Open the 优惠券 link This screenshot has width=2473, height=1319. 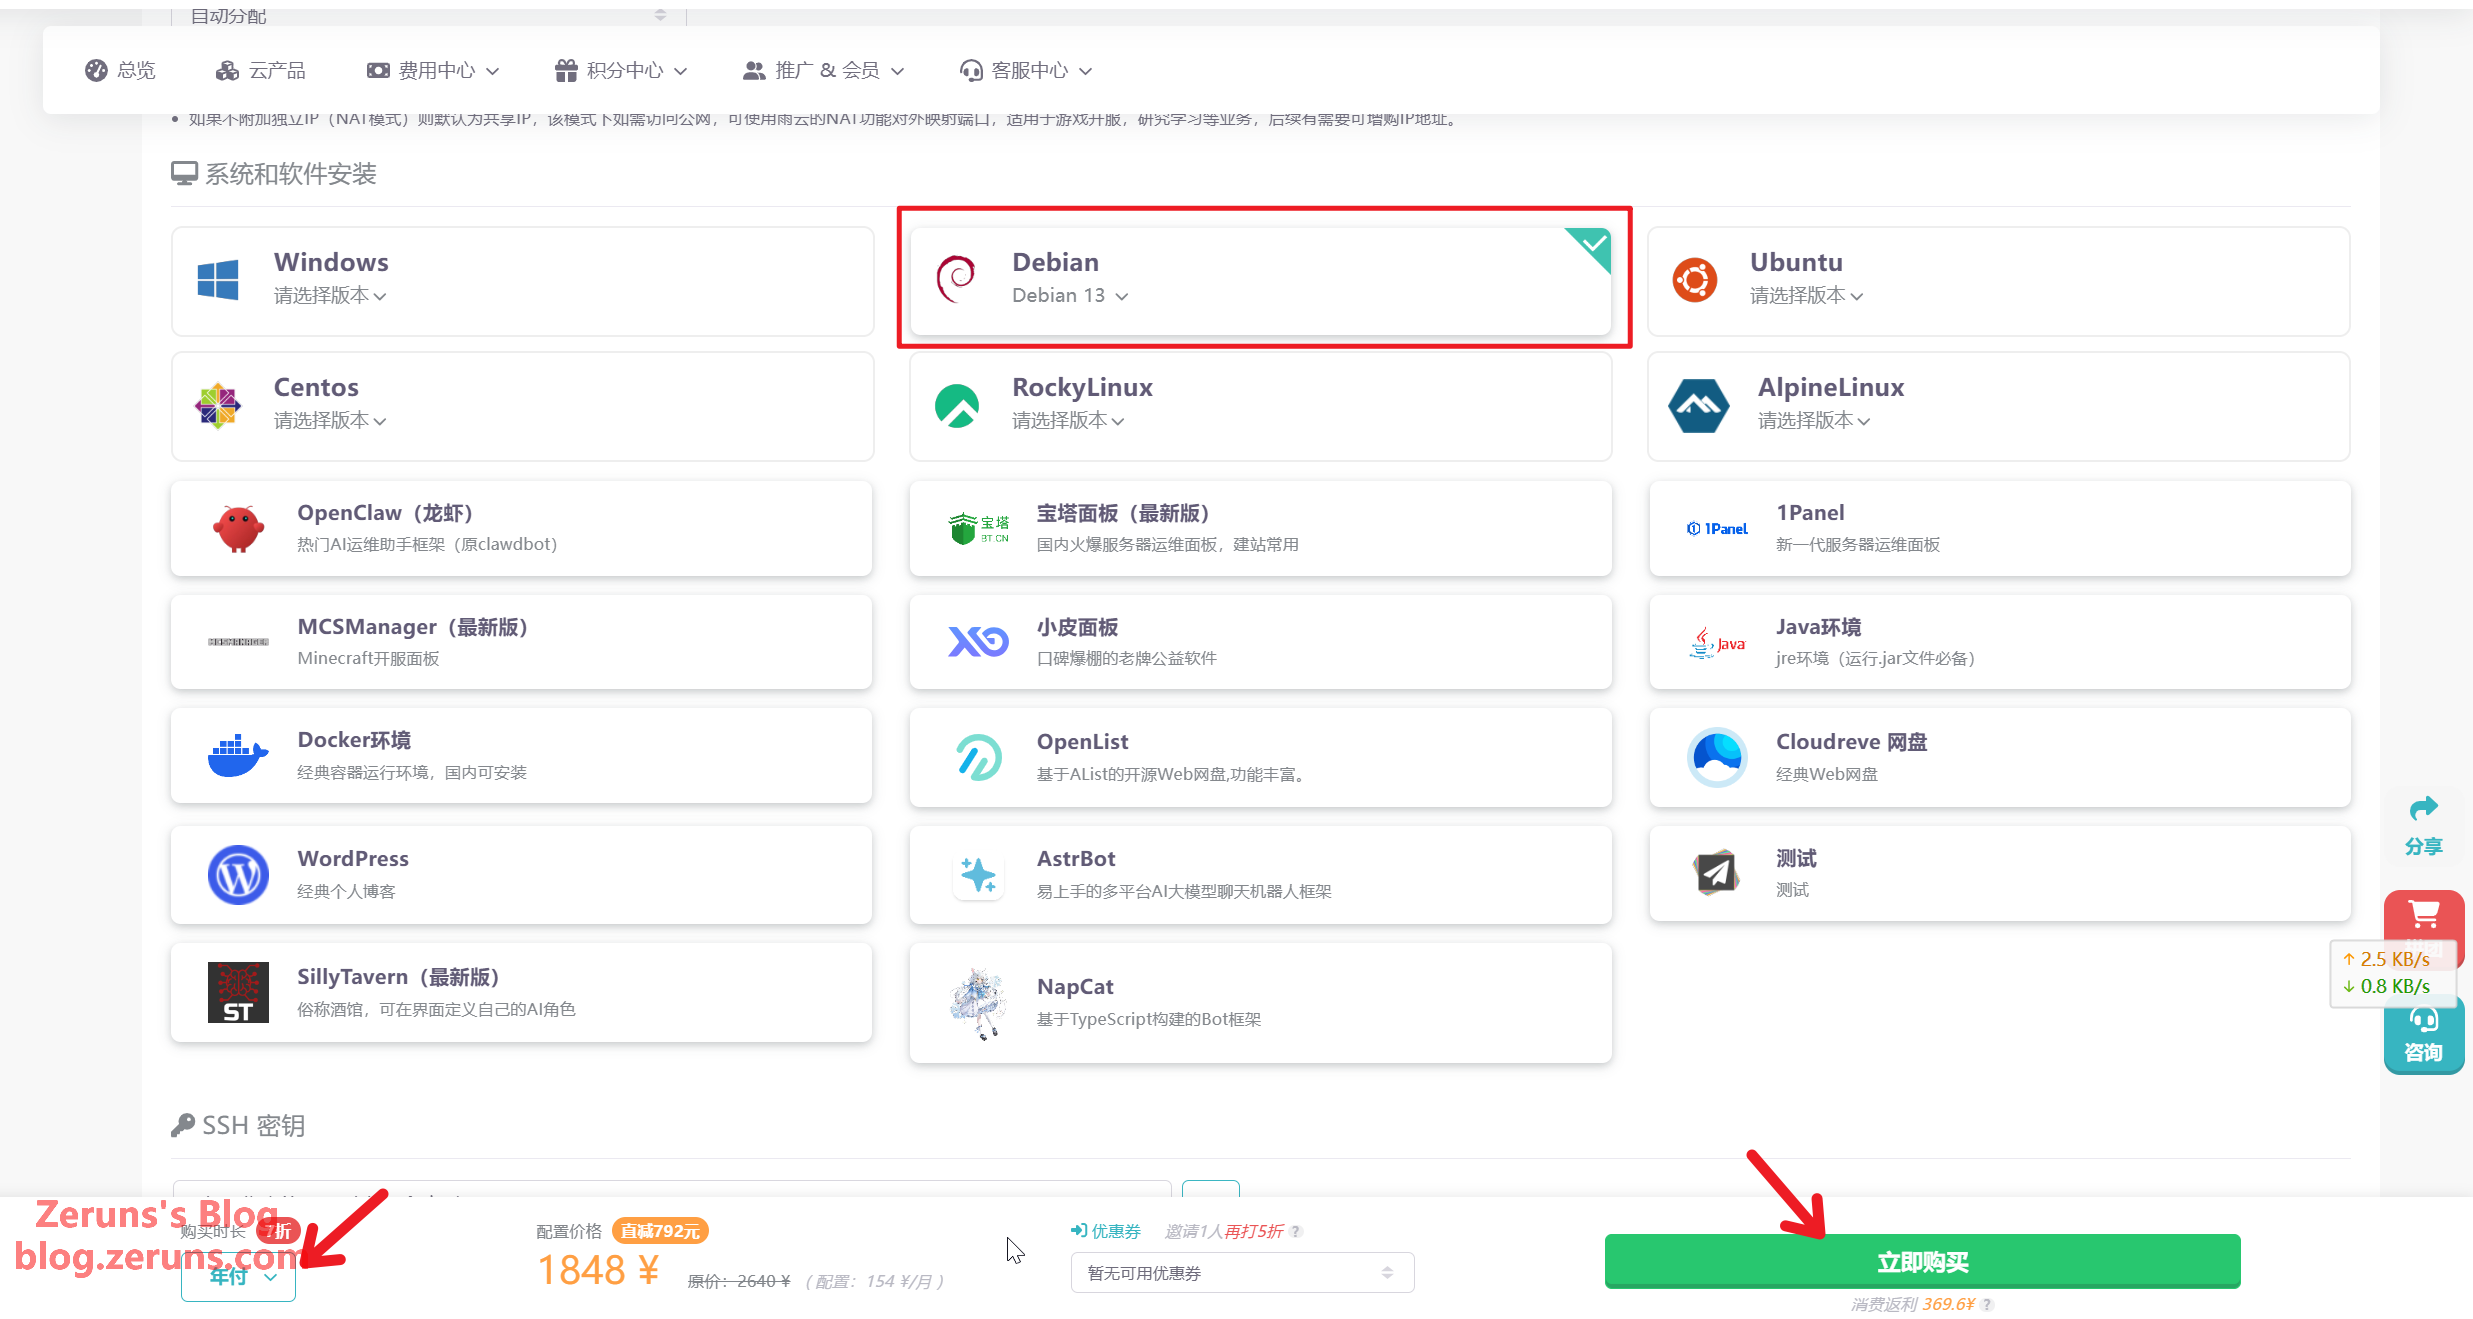[1106, 1231]
